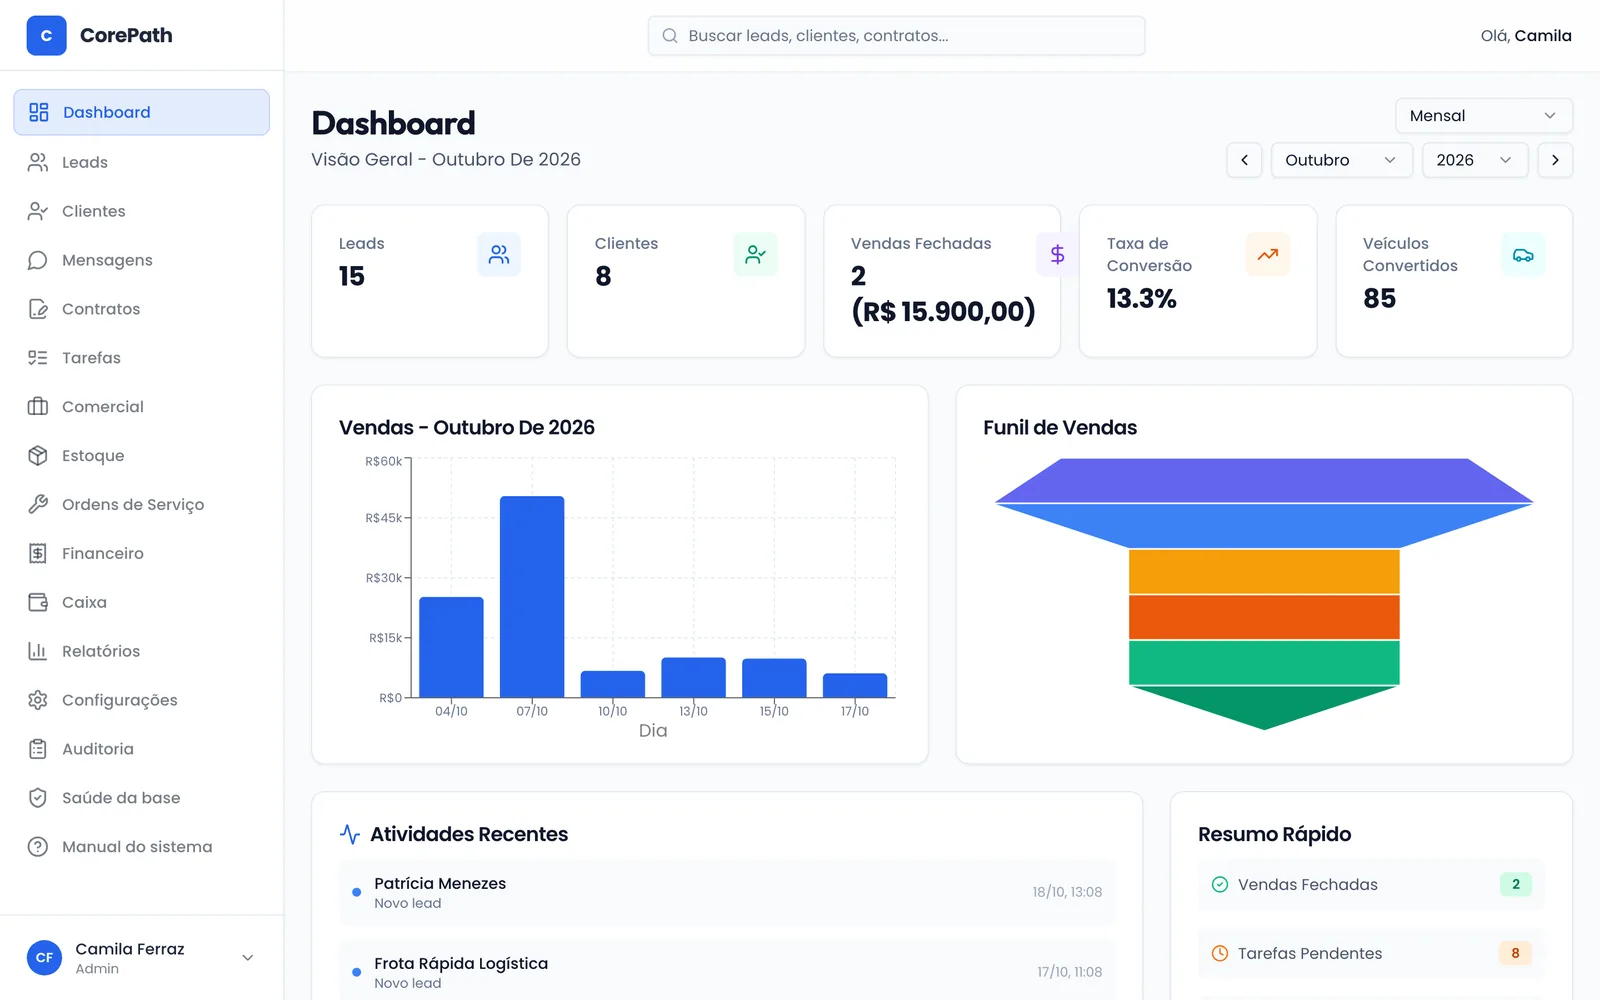Image resolution: width=1600 pixels, height=1000 pixels.
Task: Click the Vendas Fechadas dollar icon
Action: pyautogui.click(x=1057, y=255)
